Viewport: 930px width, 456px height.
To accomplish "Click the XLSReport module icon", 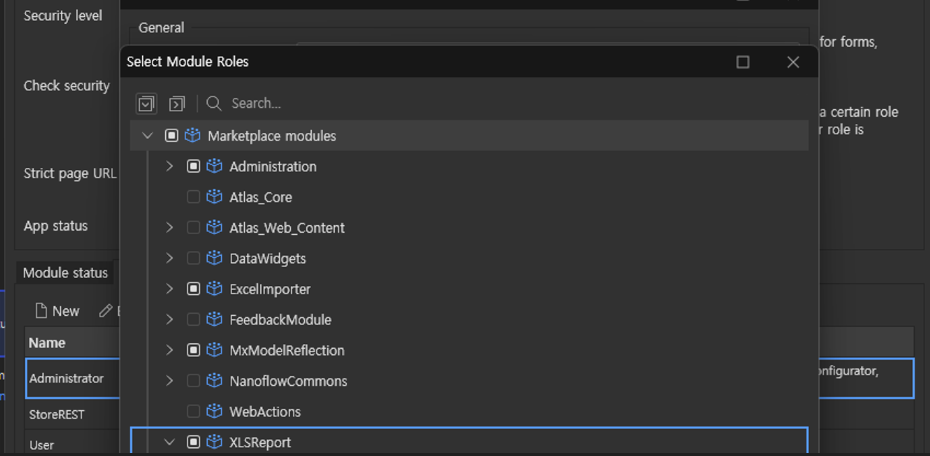I will pos(214,442).
